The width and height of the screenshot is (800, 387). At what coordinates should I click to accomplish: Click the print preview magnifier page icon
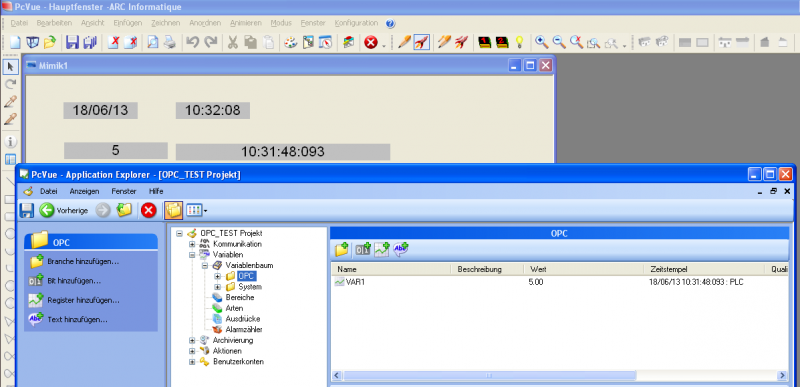click(153, 42)
